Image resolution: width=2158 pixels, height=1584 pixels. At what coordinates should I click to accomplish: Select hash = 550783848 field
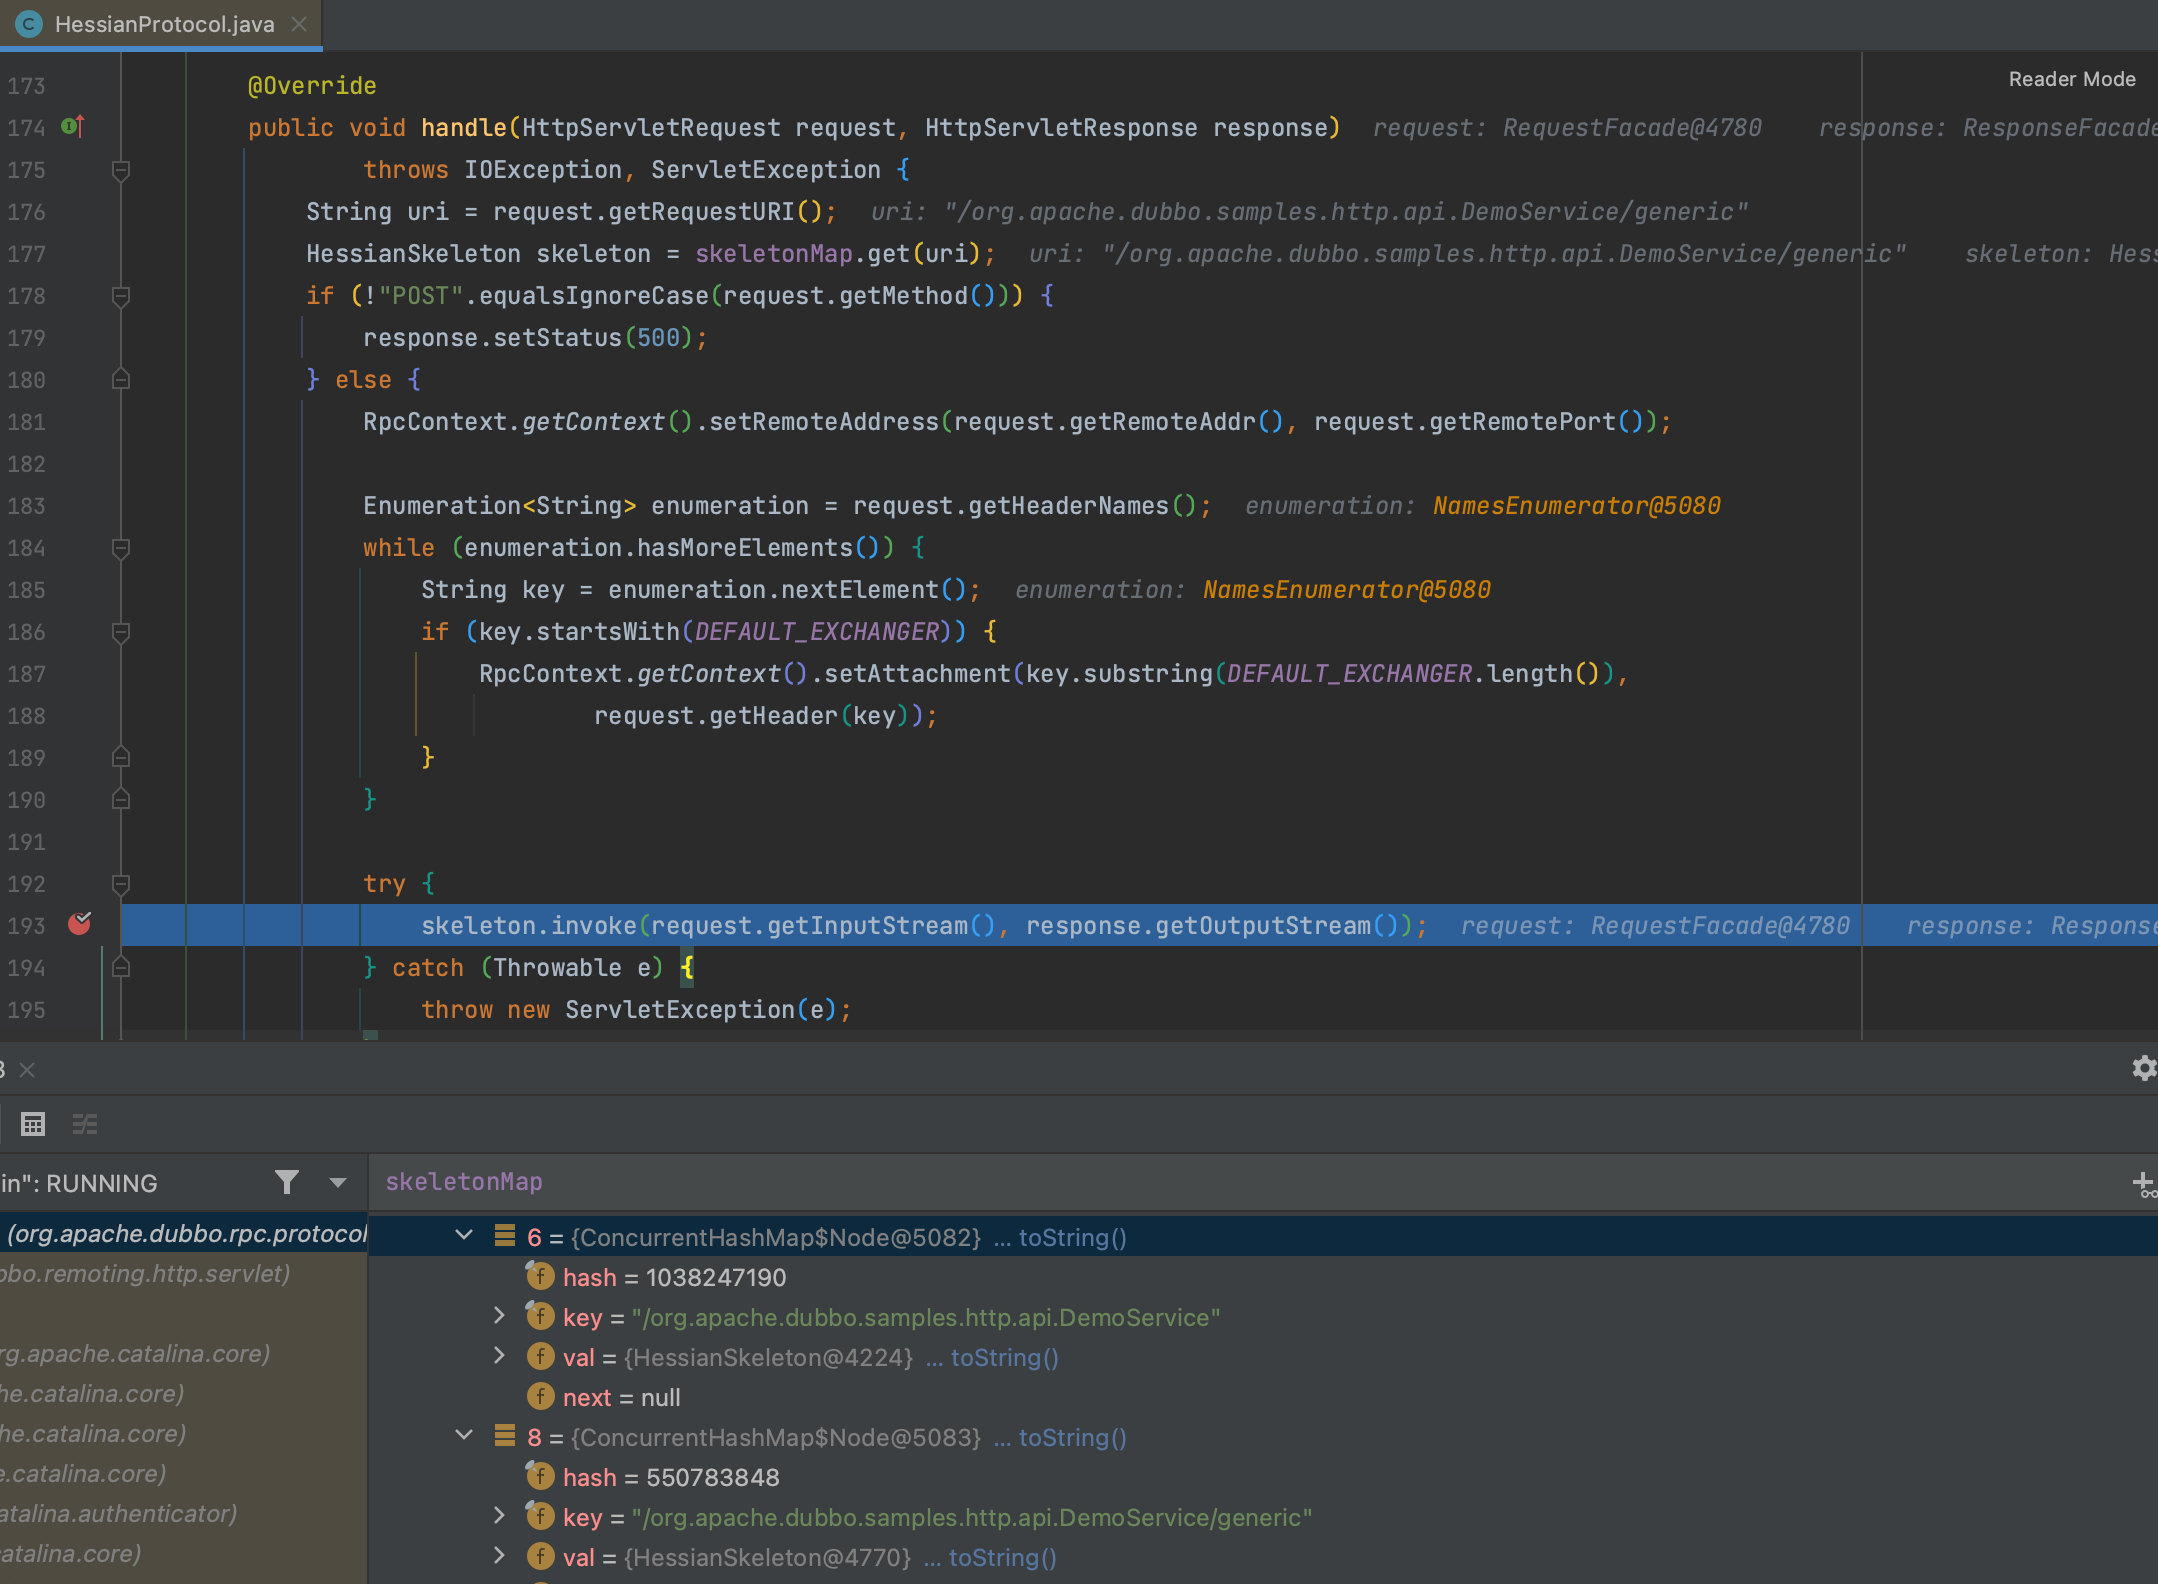click(671, 1477)
